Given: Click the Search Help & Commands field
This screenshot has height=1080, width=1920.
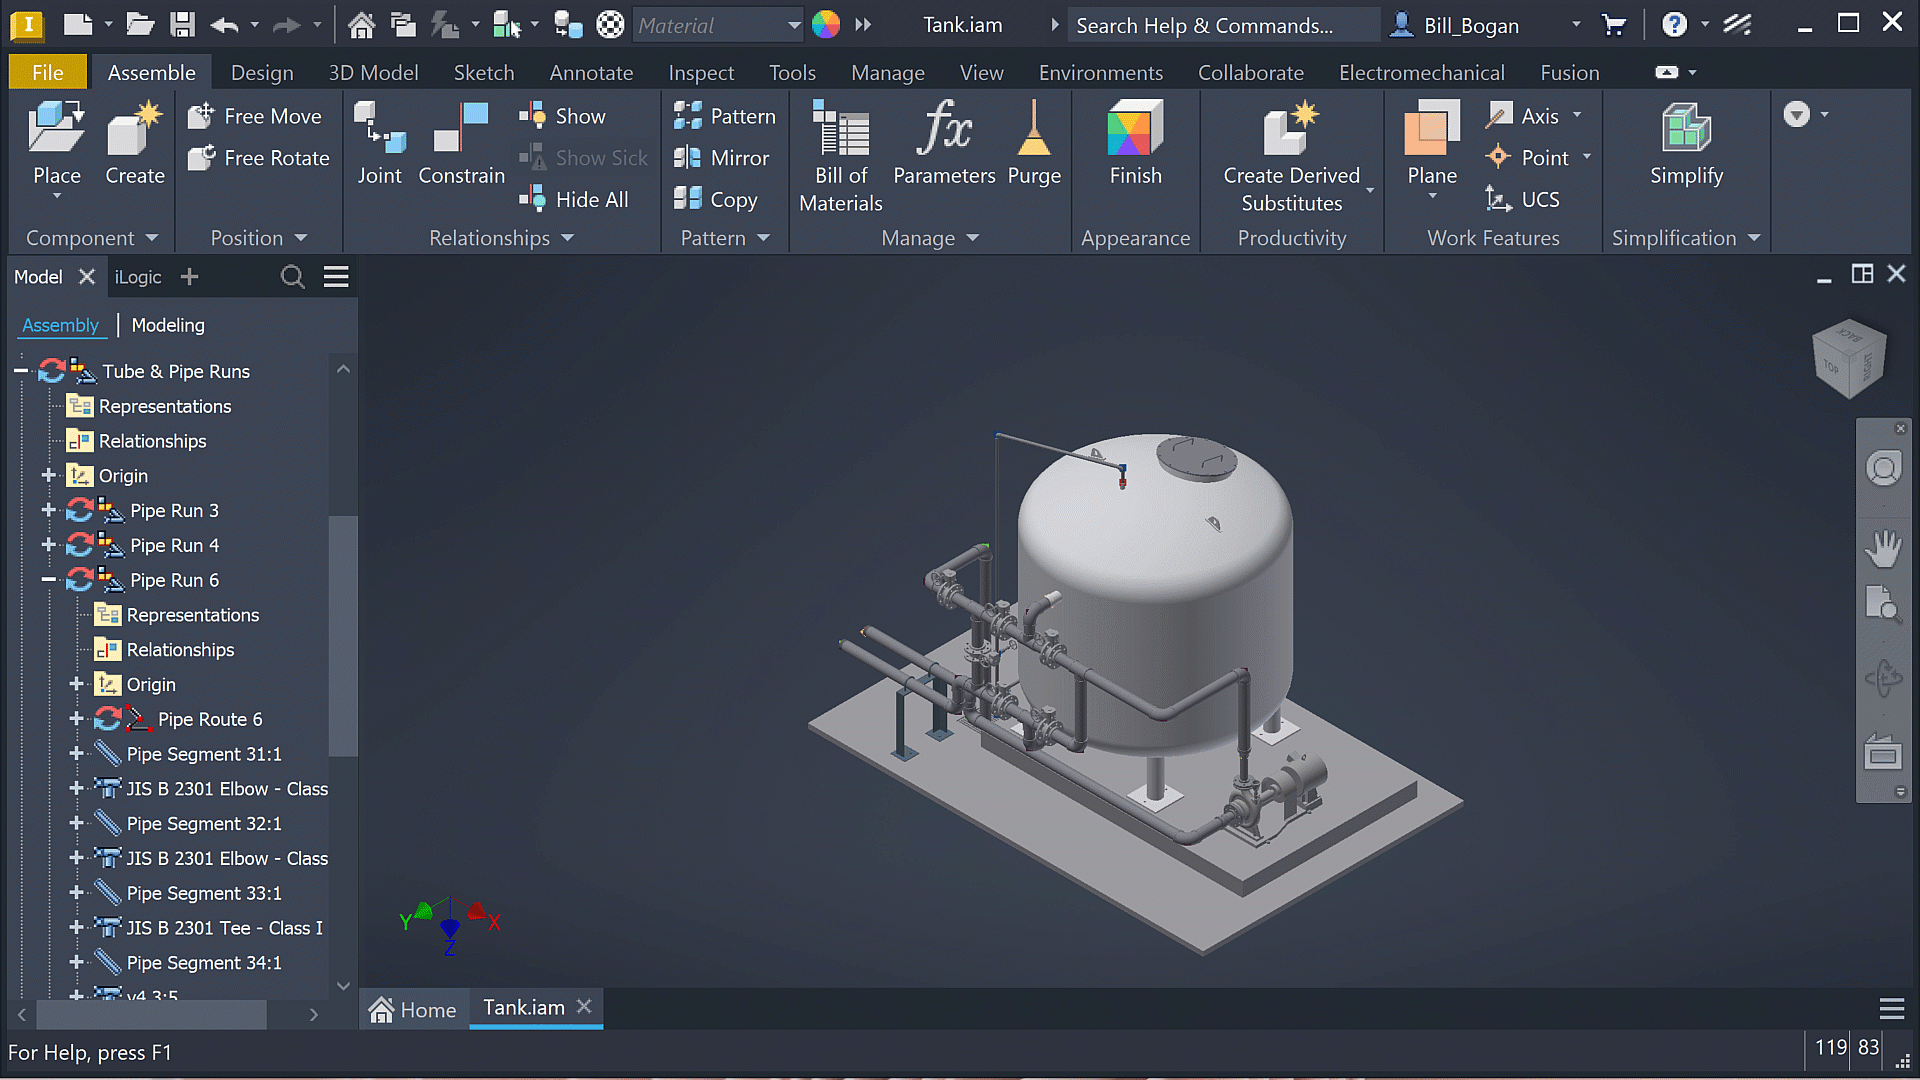Looking at the screenshot, I should pos(1220,25).
